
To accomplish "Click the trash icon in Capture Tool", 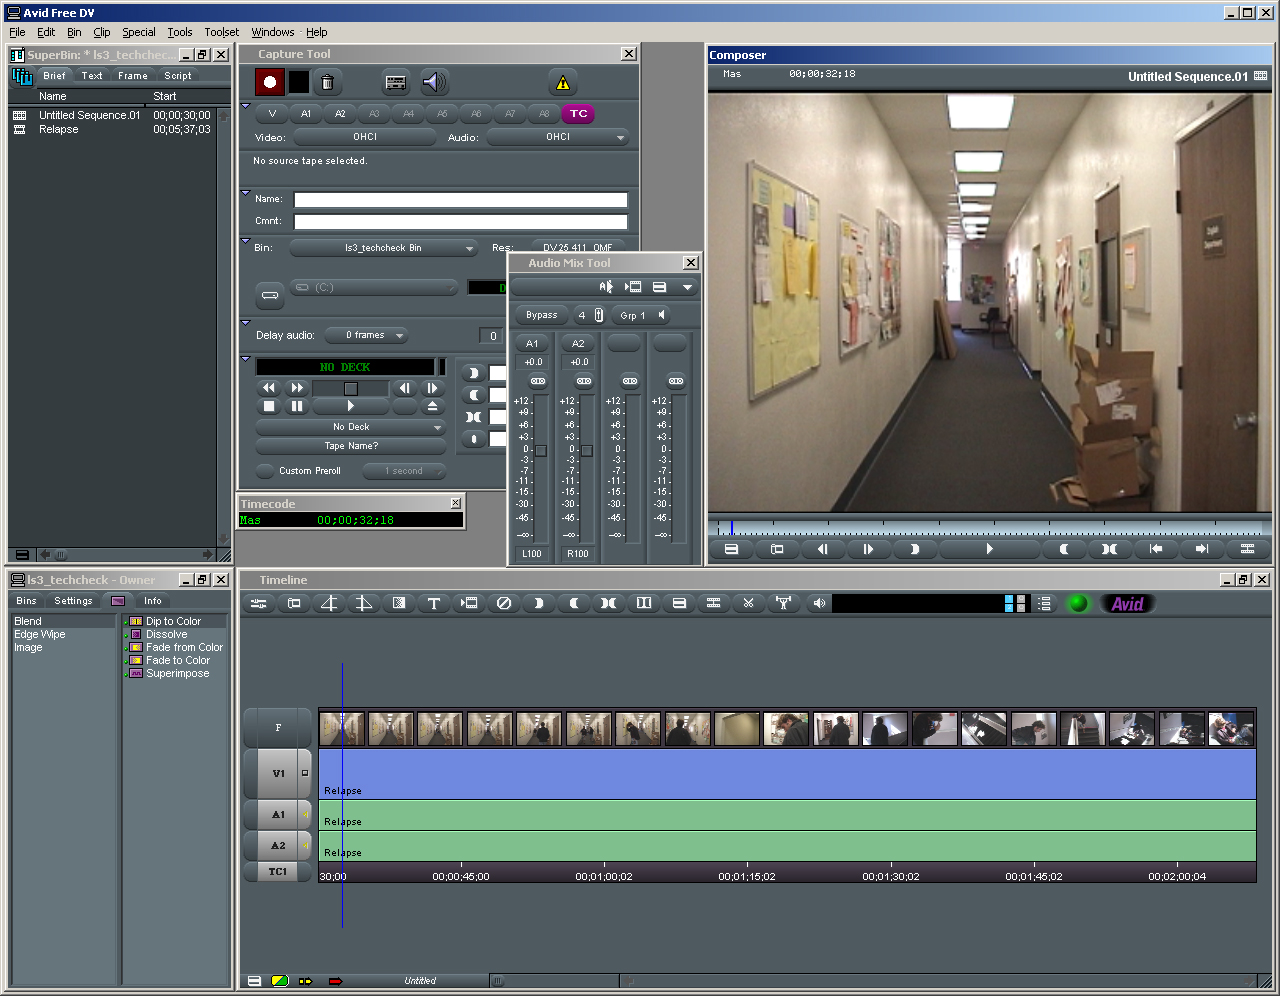I will click(x=327, y=82).
